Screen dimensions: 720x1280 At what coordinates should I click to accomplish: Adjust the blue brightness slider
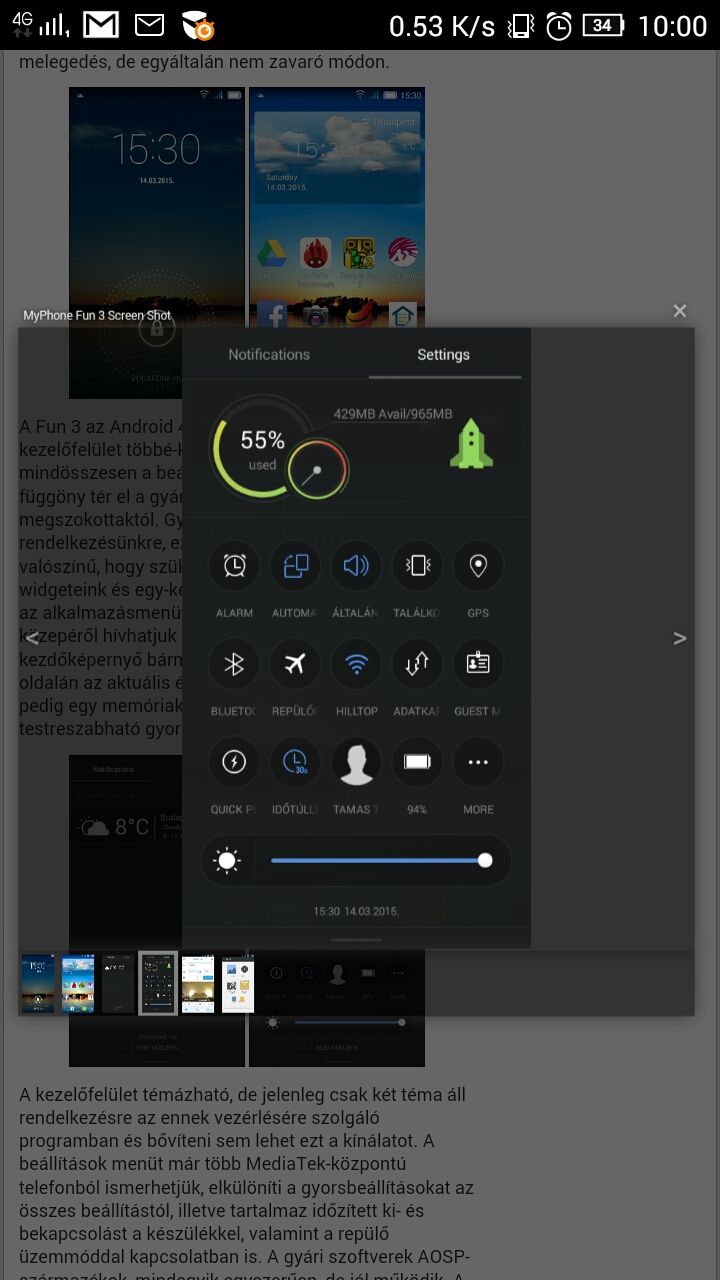(x=378, y=860)
